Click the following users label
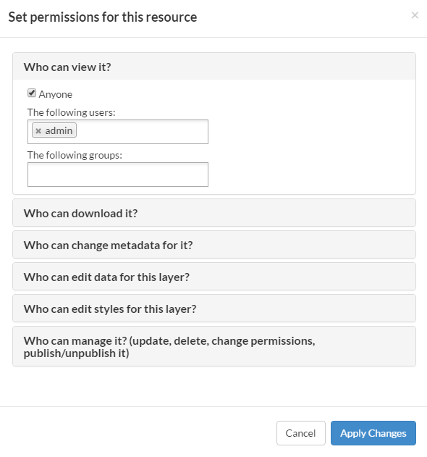 click(x=71, y=113)
